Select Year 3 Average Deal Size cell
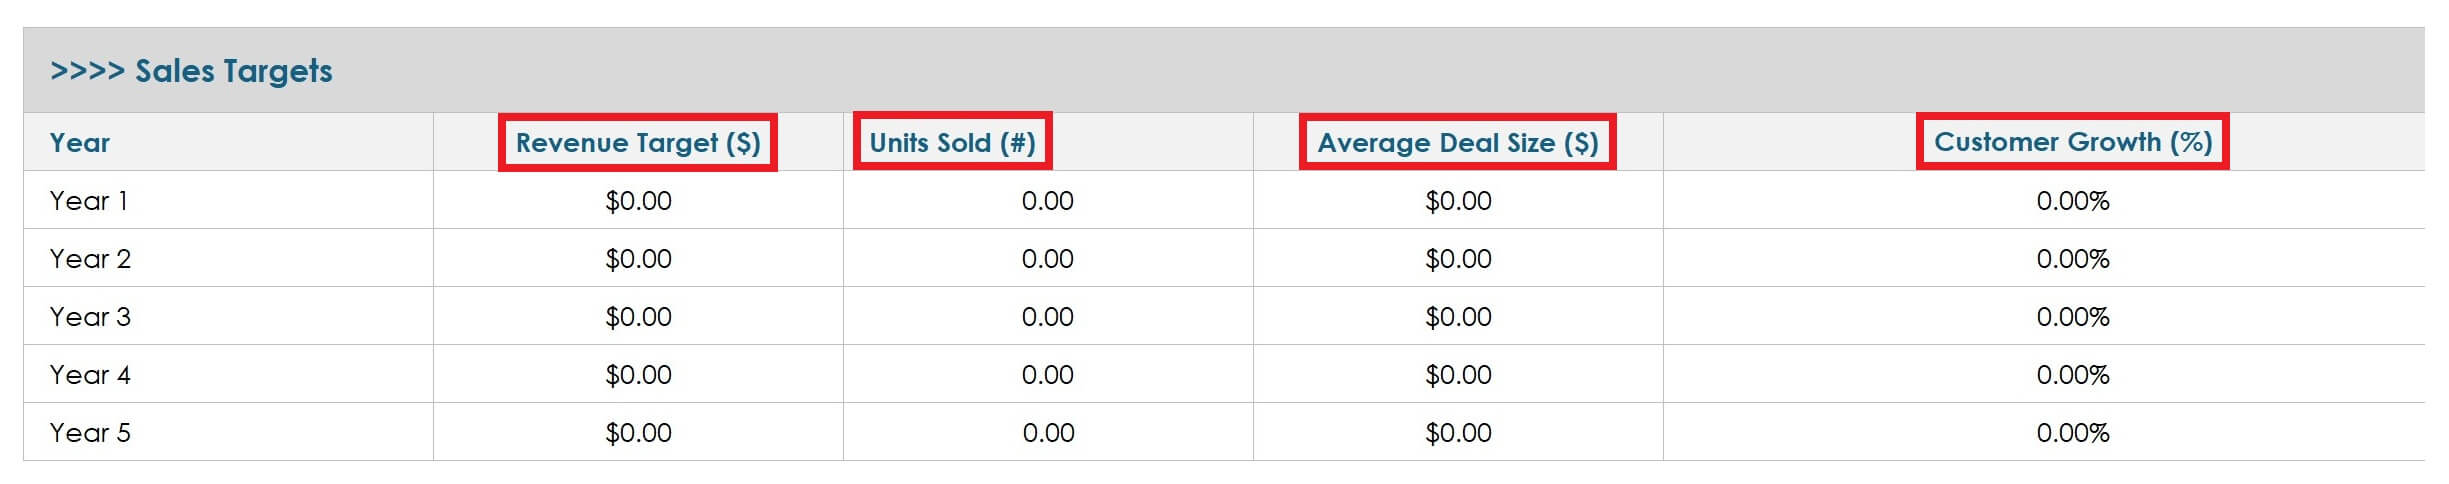This screenshot has height=484, width=2449. point(1458,317)
